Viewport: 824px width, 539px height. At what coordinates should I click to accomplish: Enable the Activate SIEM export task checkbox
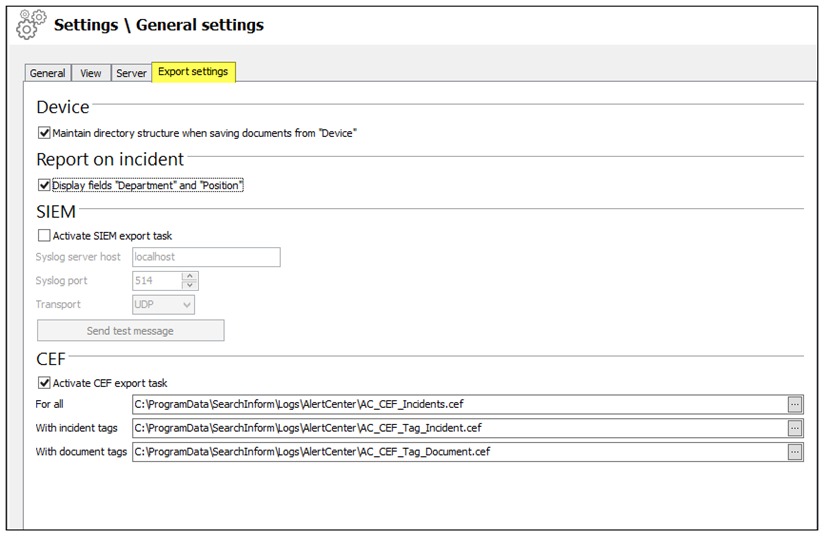44,236
